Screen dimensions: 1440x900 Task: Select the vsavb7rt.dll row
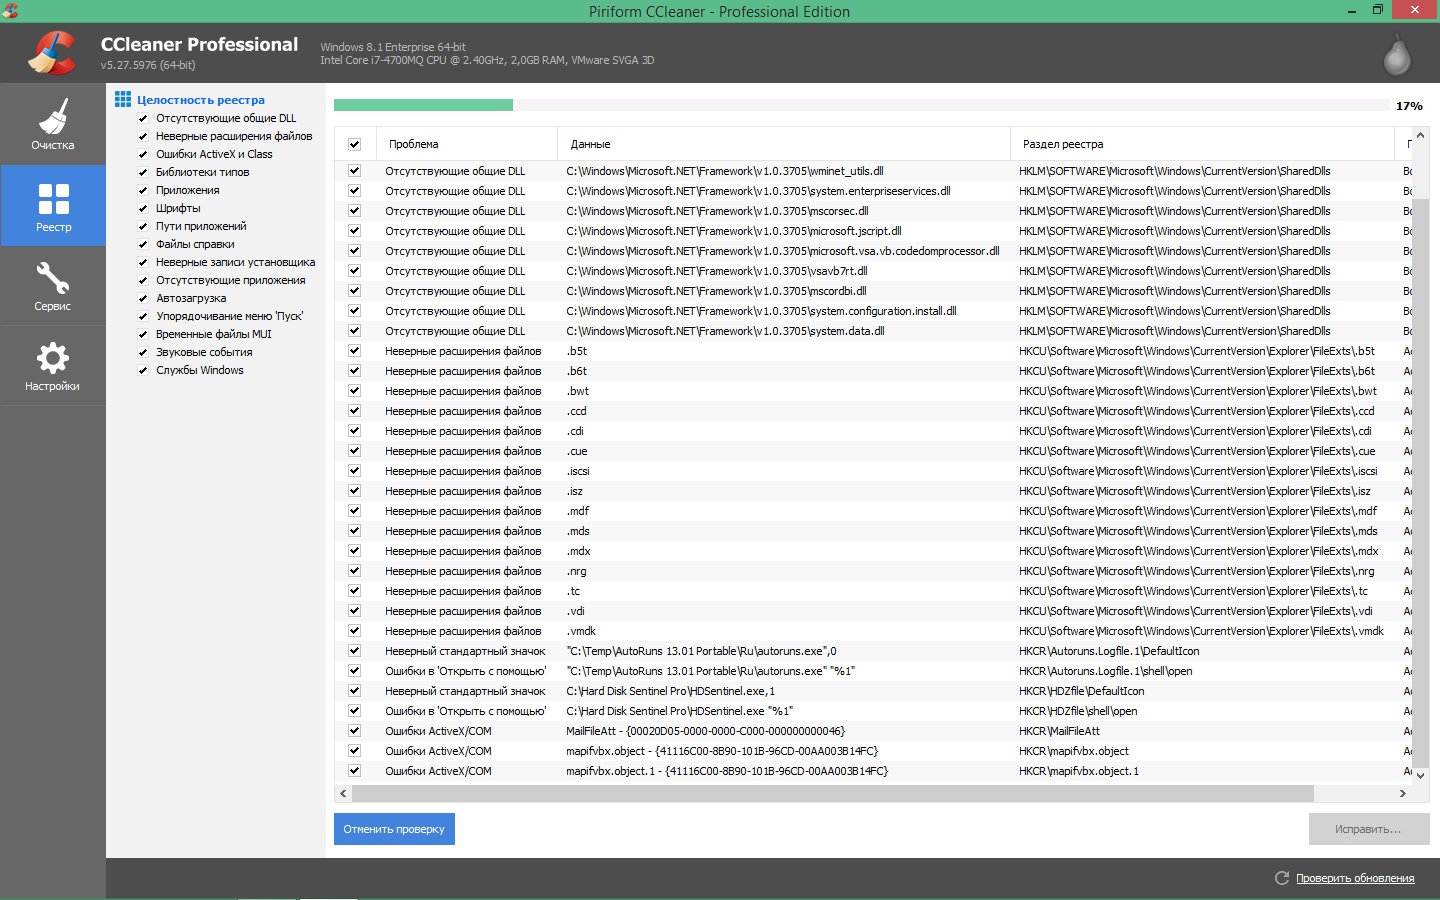873,271
